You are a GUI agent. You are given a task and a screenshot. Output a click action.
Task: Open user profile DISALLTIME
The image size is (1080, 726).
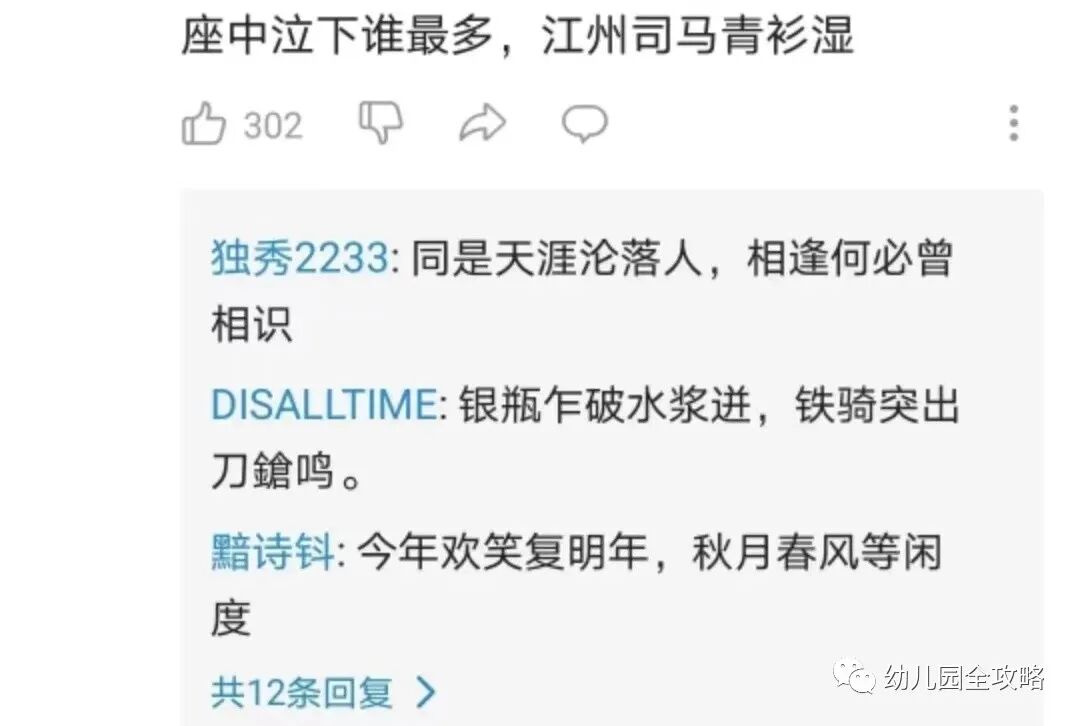pyautogui.click(x=324, y=404)
